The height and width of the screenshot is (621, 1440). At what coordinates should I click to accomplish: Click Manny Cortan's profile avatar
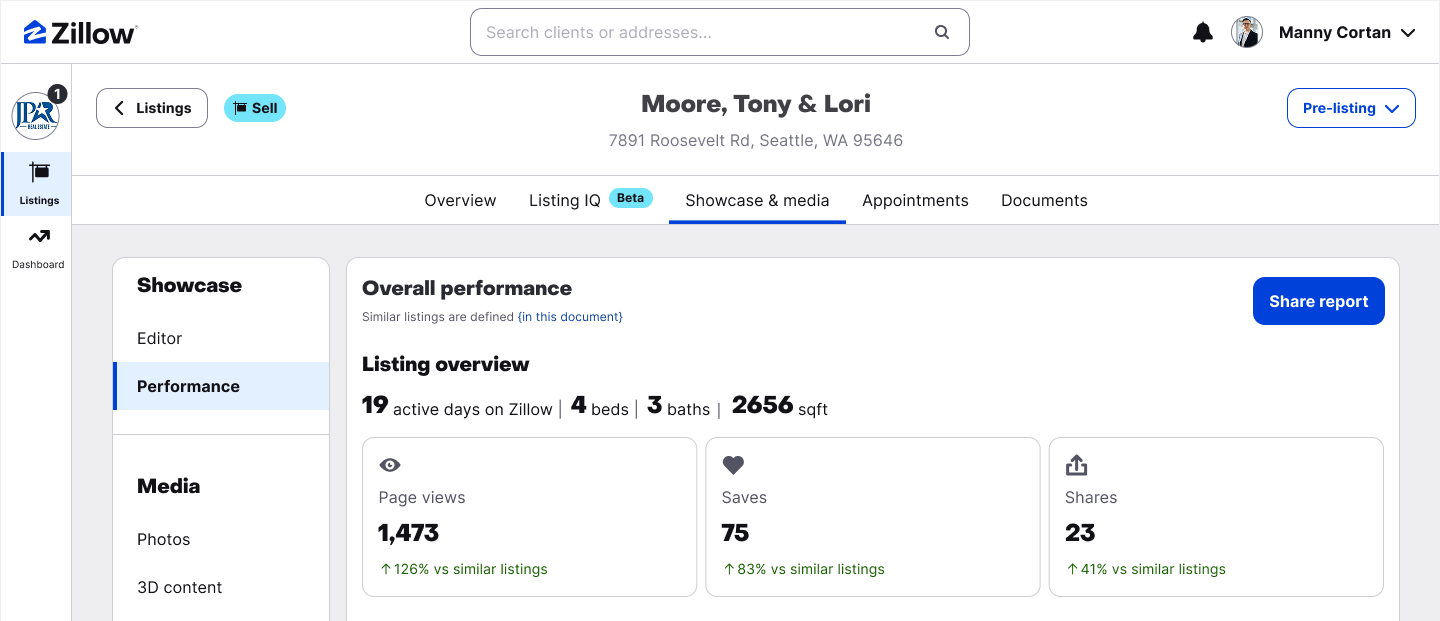[1246, 32]
